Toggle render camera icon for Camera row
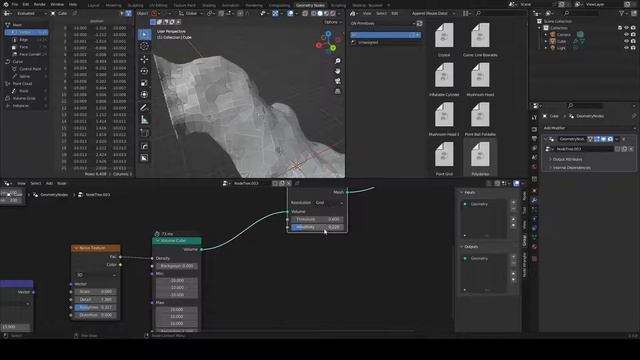Screen dimensions: 640x360 click(x=633, y=35)
